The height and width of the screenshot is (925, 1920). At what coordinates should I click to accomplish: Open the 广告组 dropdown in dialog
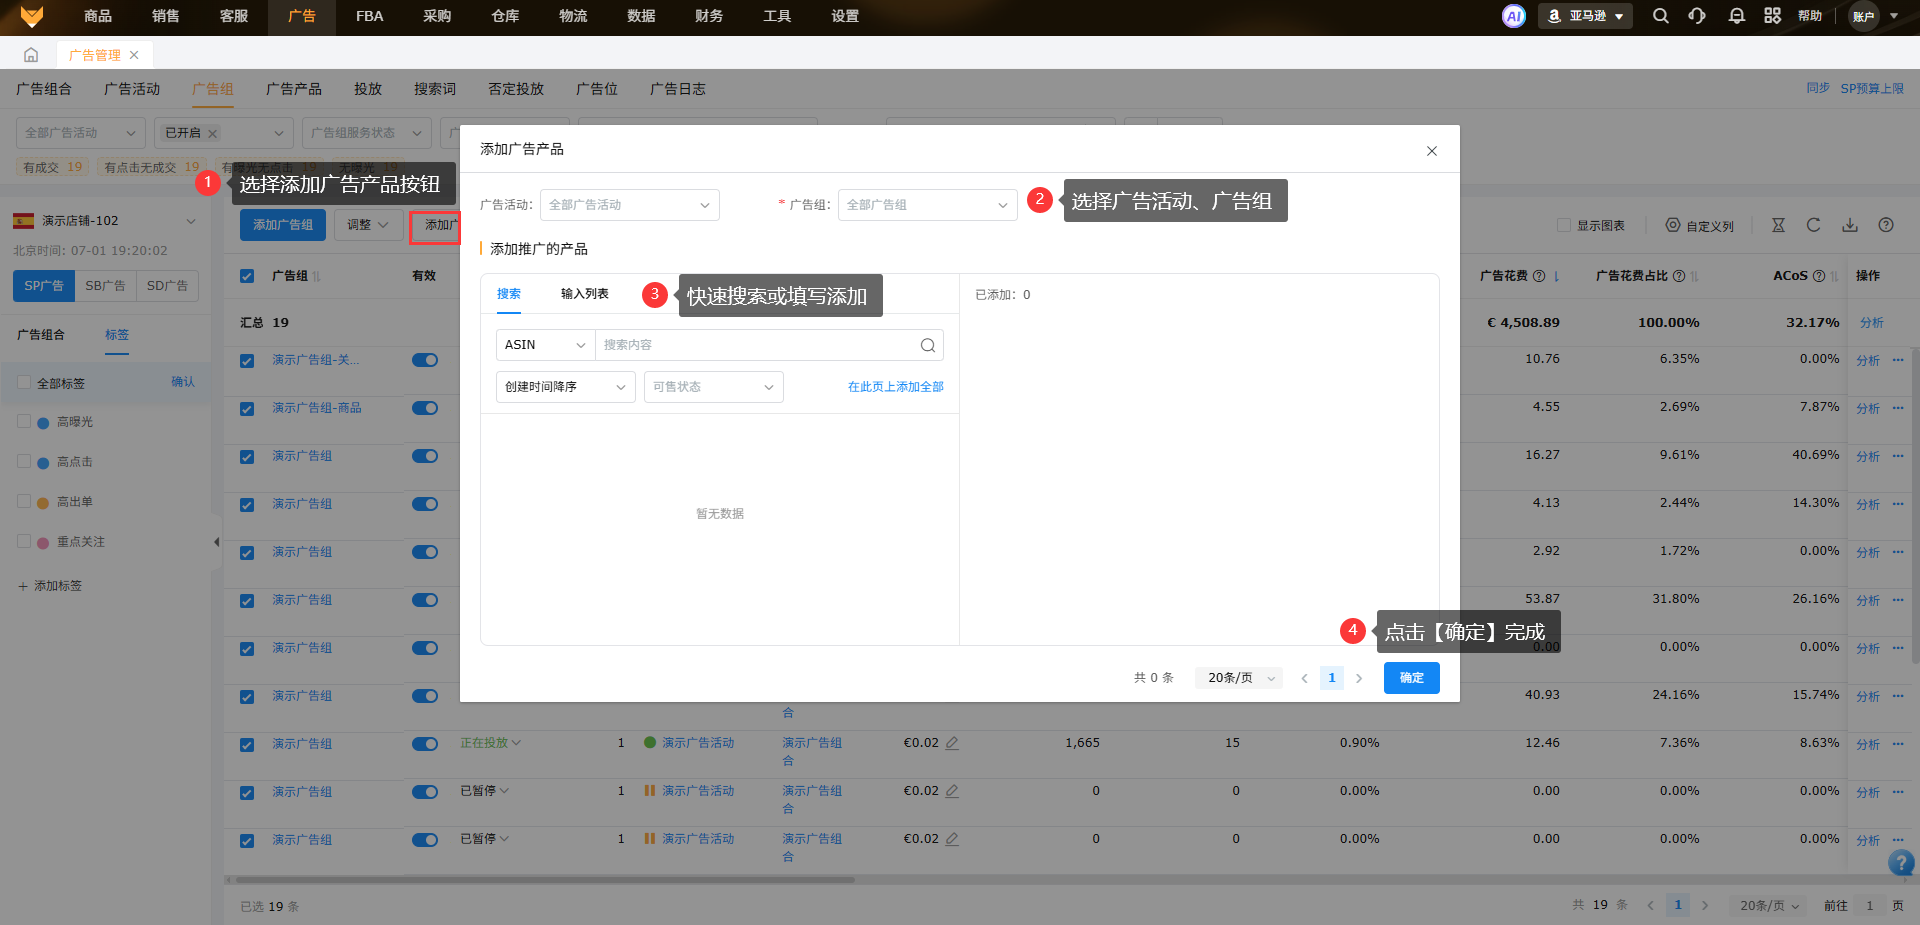(x=927, y=205)
